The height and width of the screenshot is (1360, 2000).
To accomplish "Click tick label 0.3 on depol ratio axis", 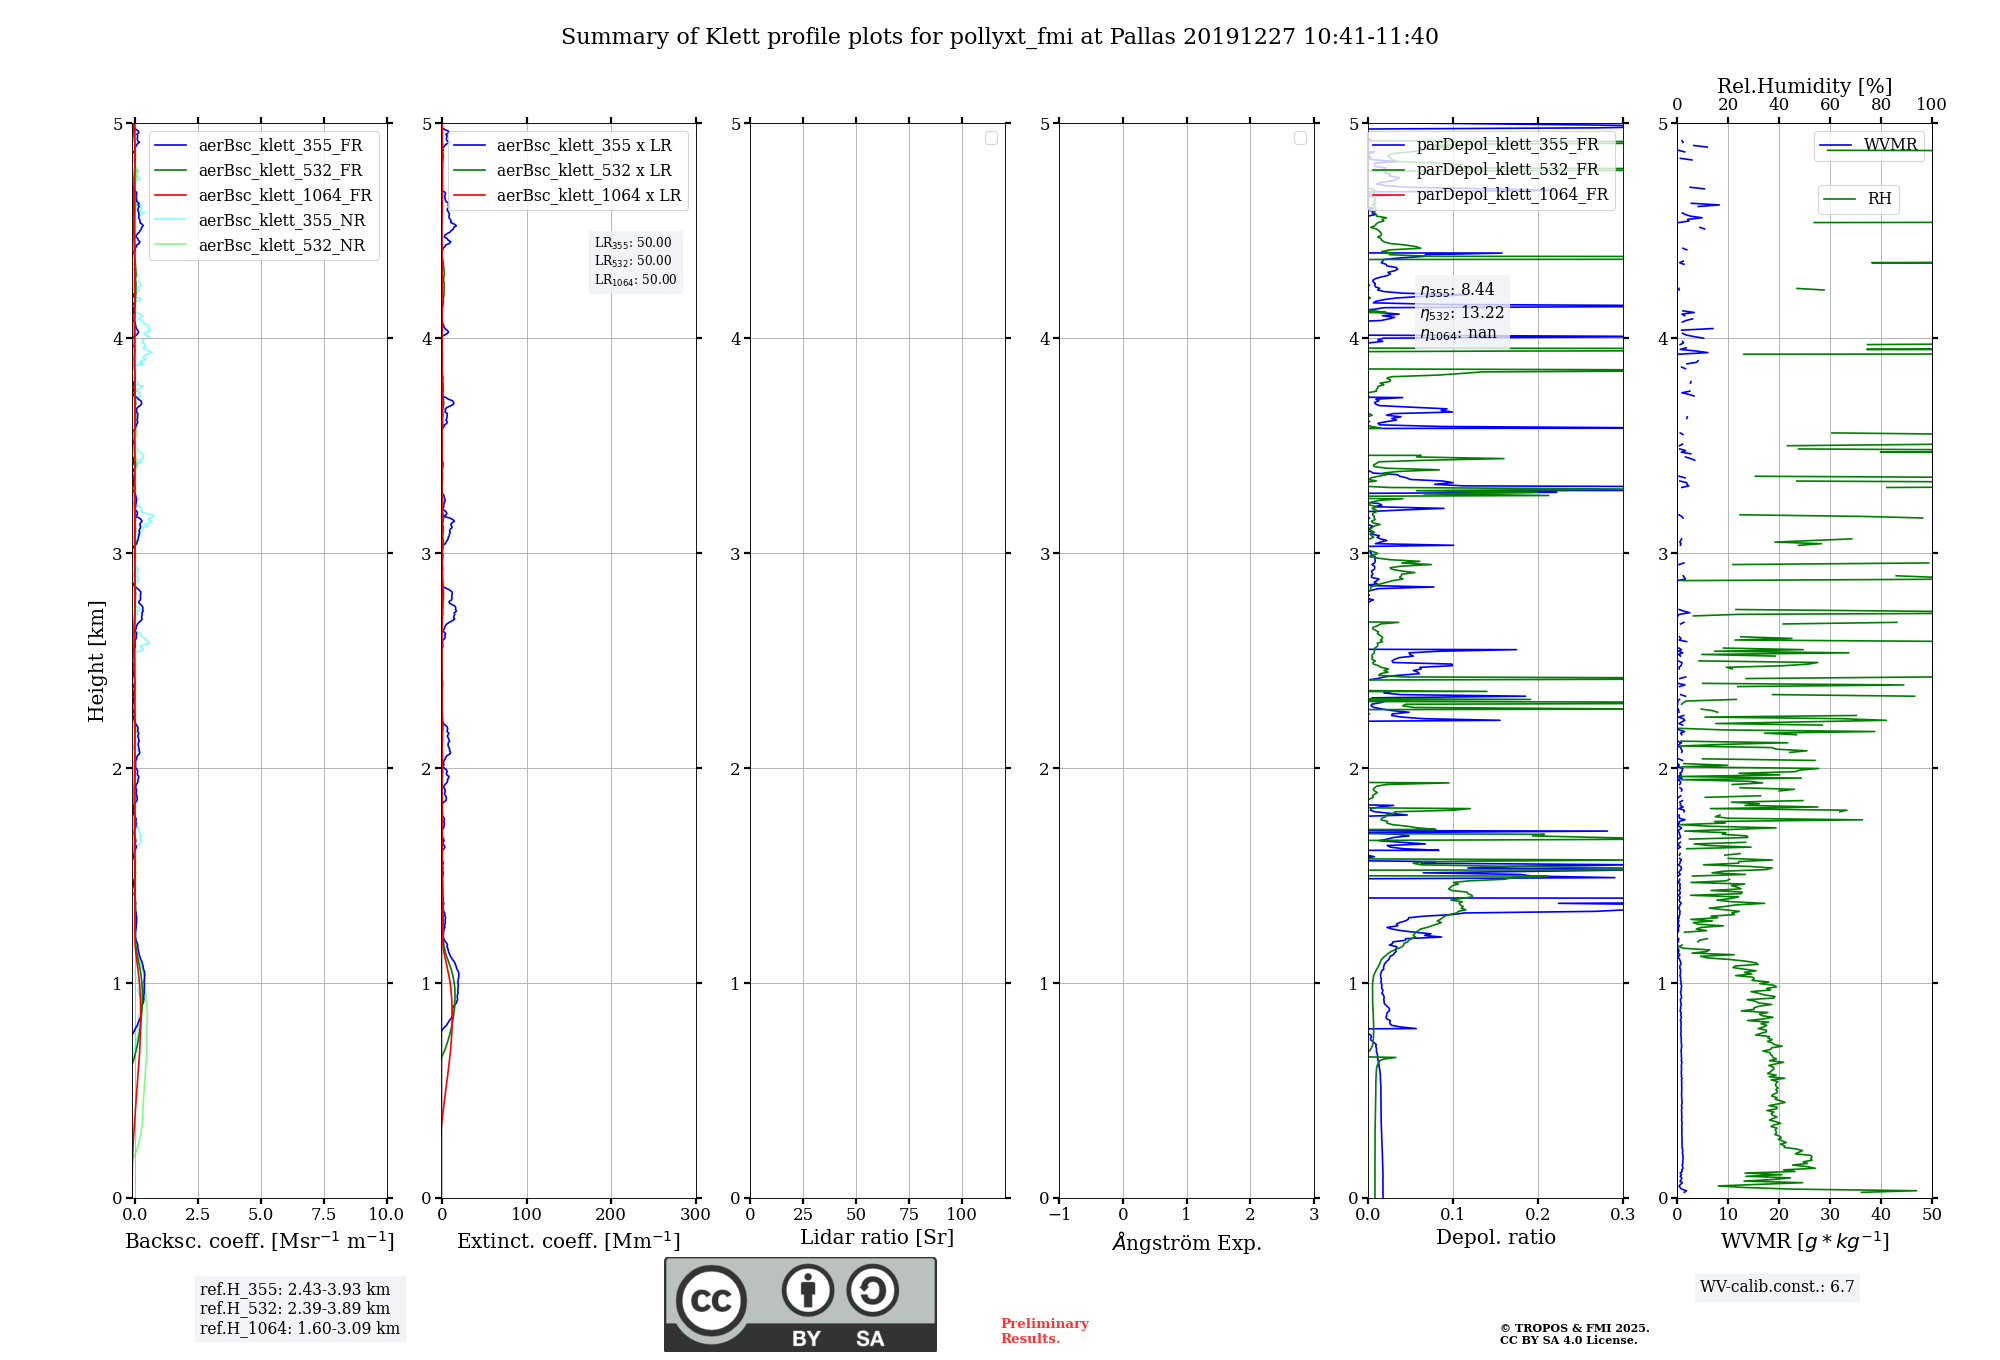I will tap(1623, 1214).
